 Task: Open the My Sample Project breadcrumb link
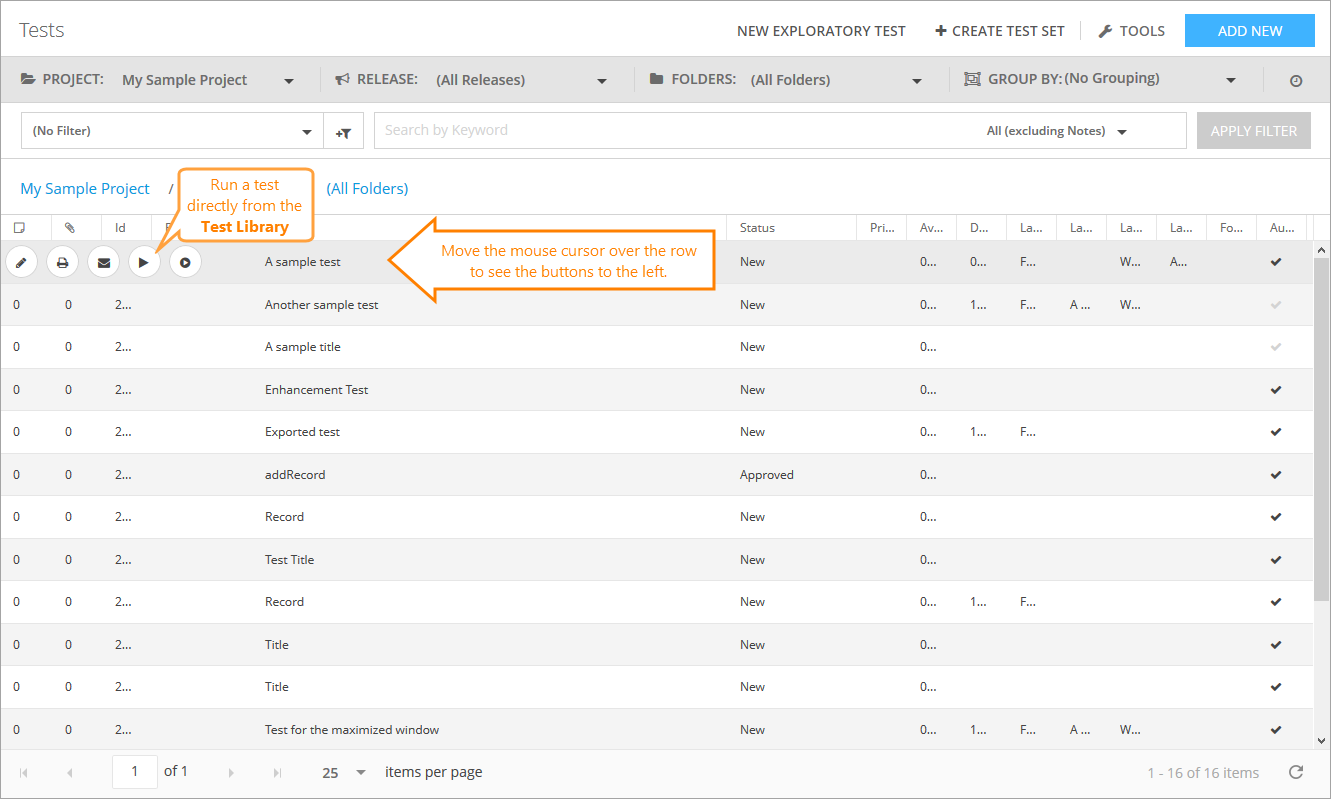(x=85, y=189)
